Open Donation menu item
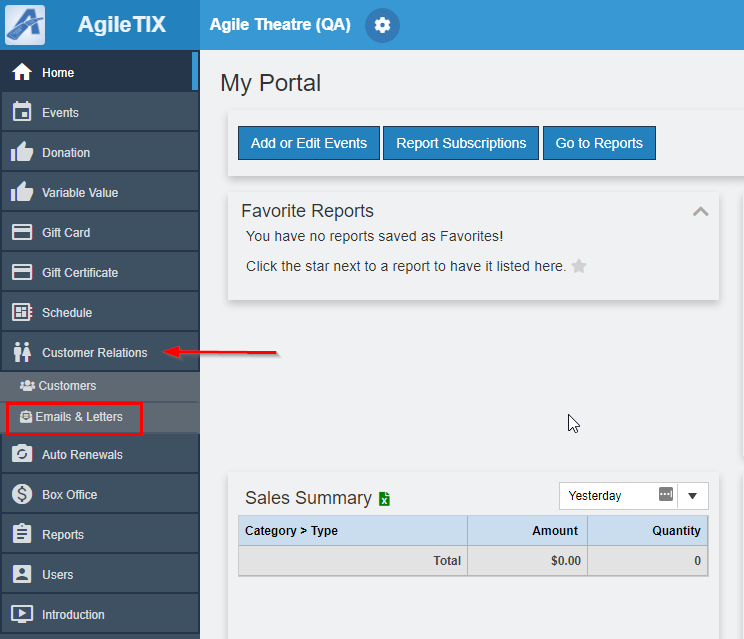Image resolution: width=744 pixels, height=639 pixels. 100,152
